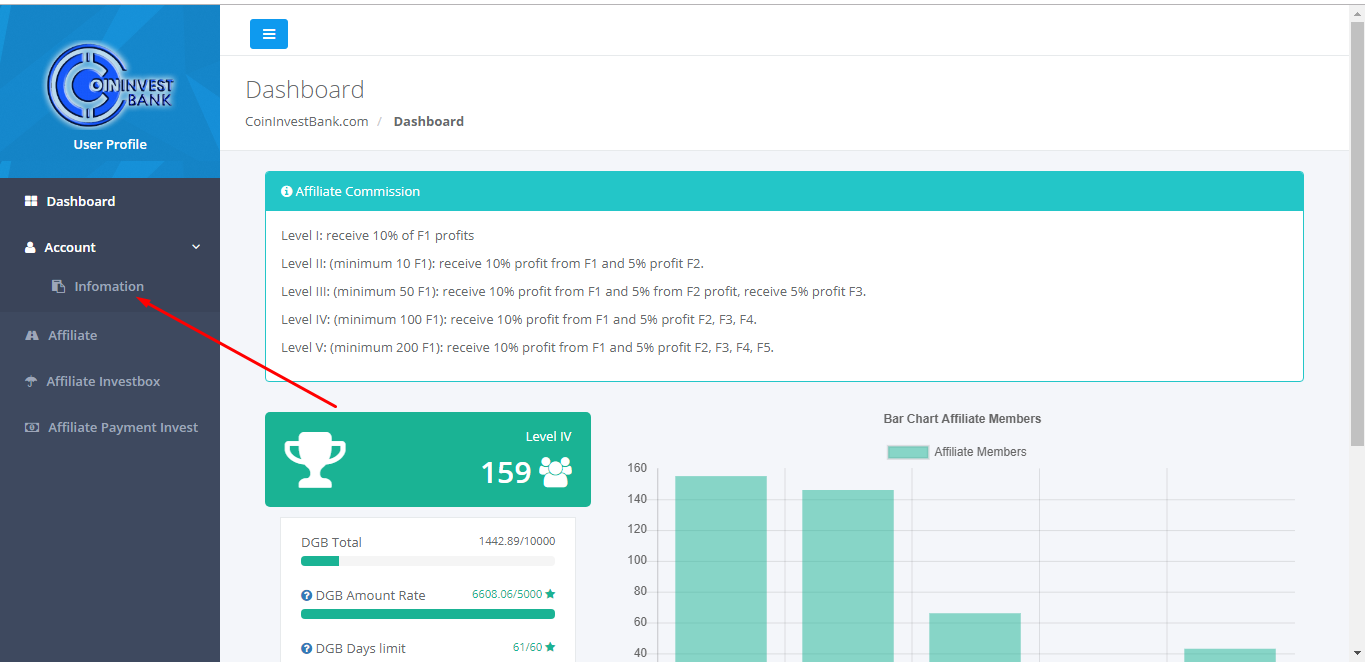Click the third chart bar near 66
Image resolution: width=1365 pixels, height=662 pixels.
pos(975,637)
